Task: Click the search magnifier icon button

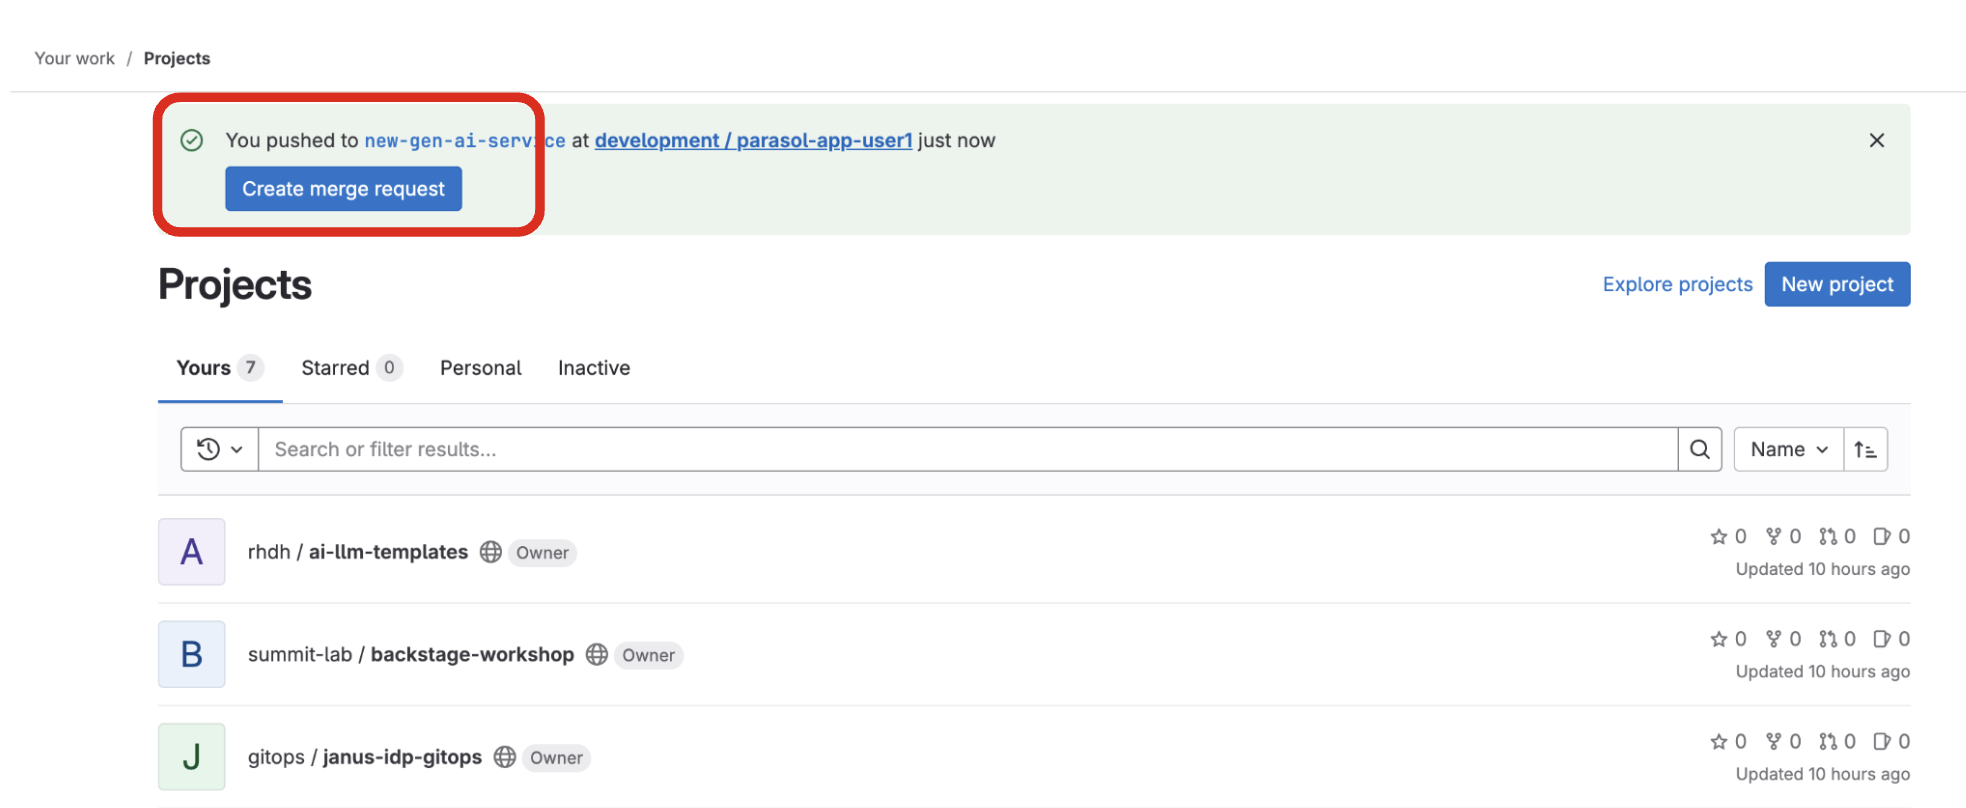Action: pos(1699,449)
